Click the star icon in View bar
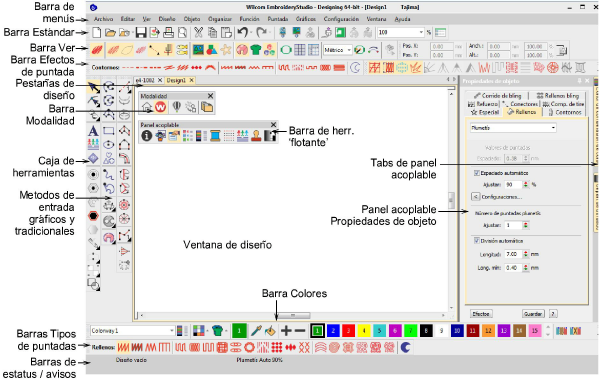 click(x=226, y=50)
